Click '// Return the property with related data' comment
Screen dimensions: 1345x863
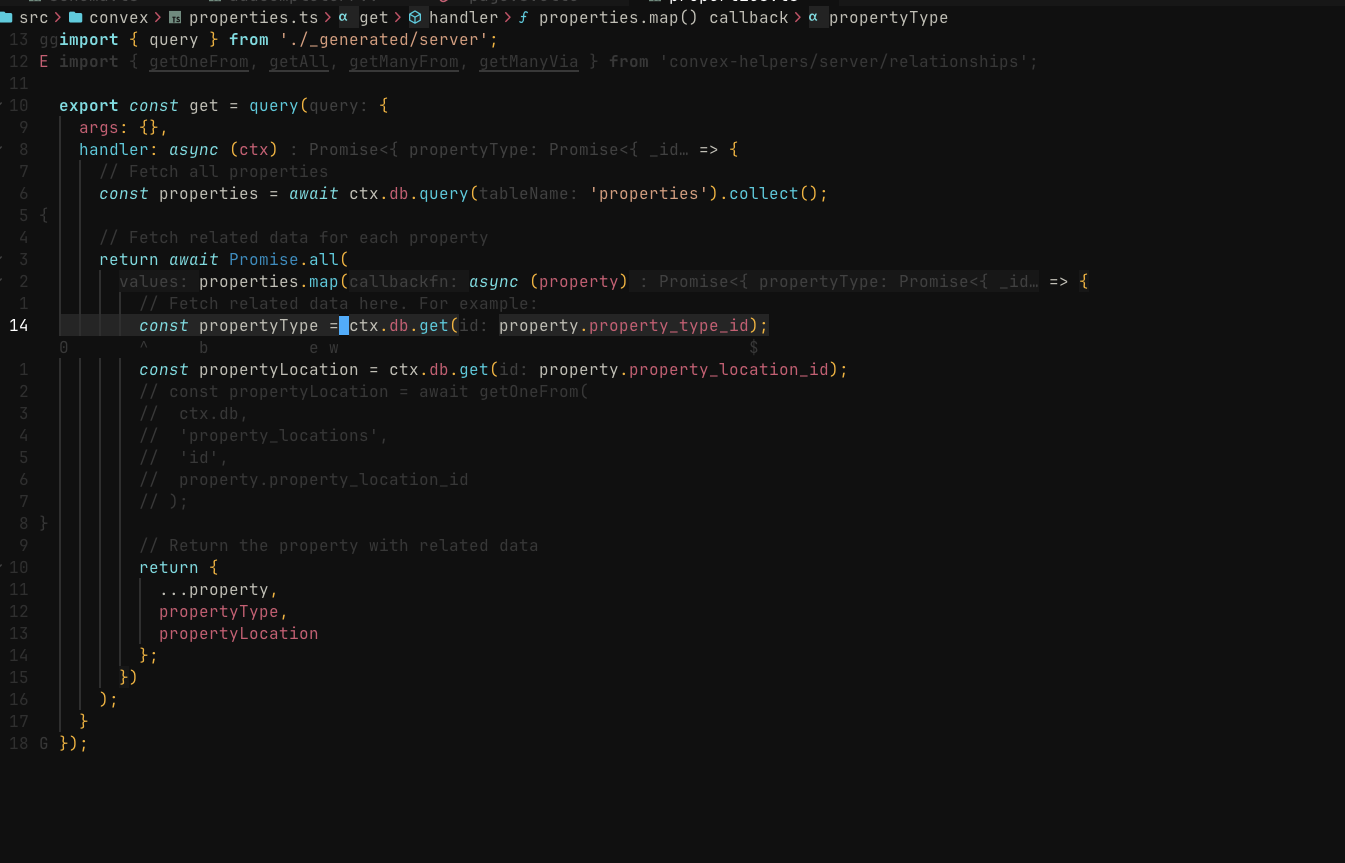coord(339,546)
